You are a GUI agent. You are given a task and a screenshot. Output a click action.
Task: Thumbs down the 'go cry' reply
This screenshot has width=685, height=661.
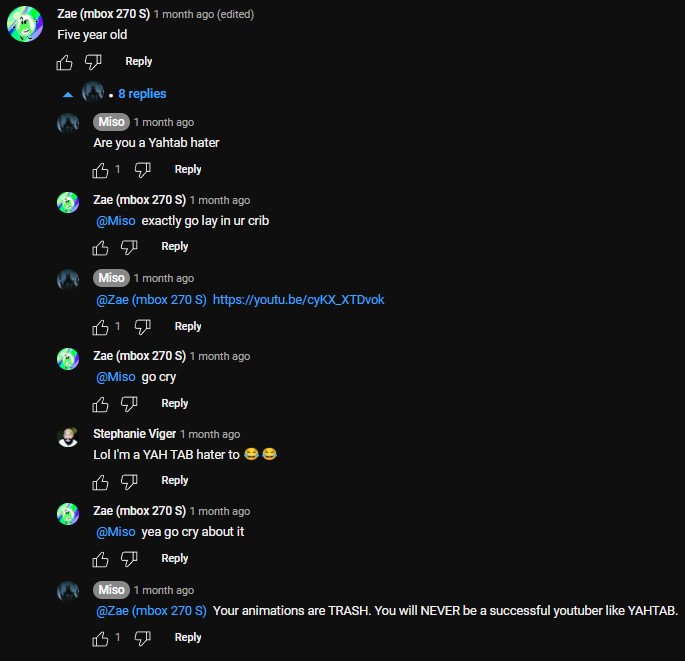click(129, 404)
